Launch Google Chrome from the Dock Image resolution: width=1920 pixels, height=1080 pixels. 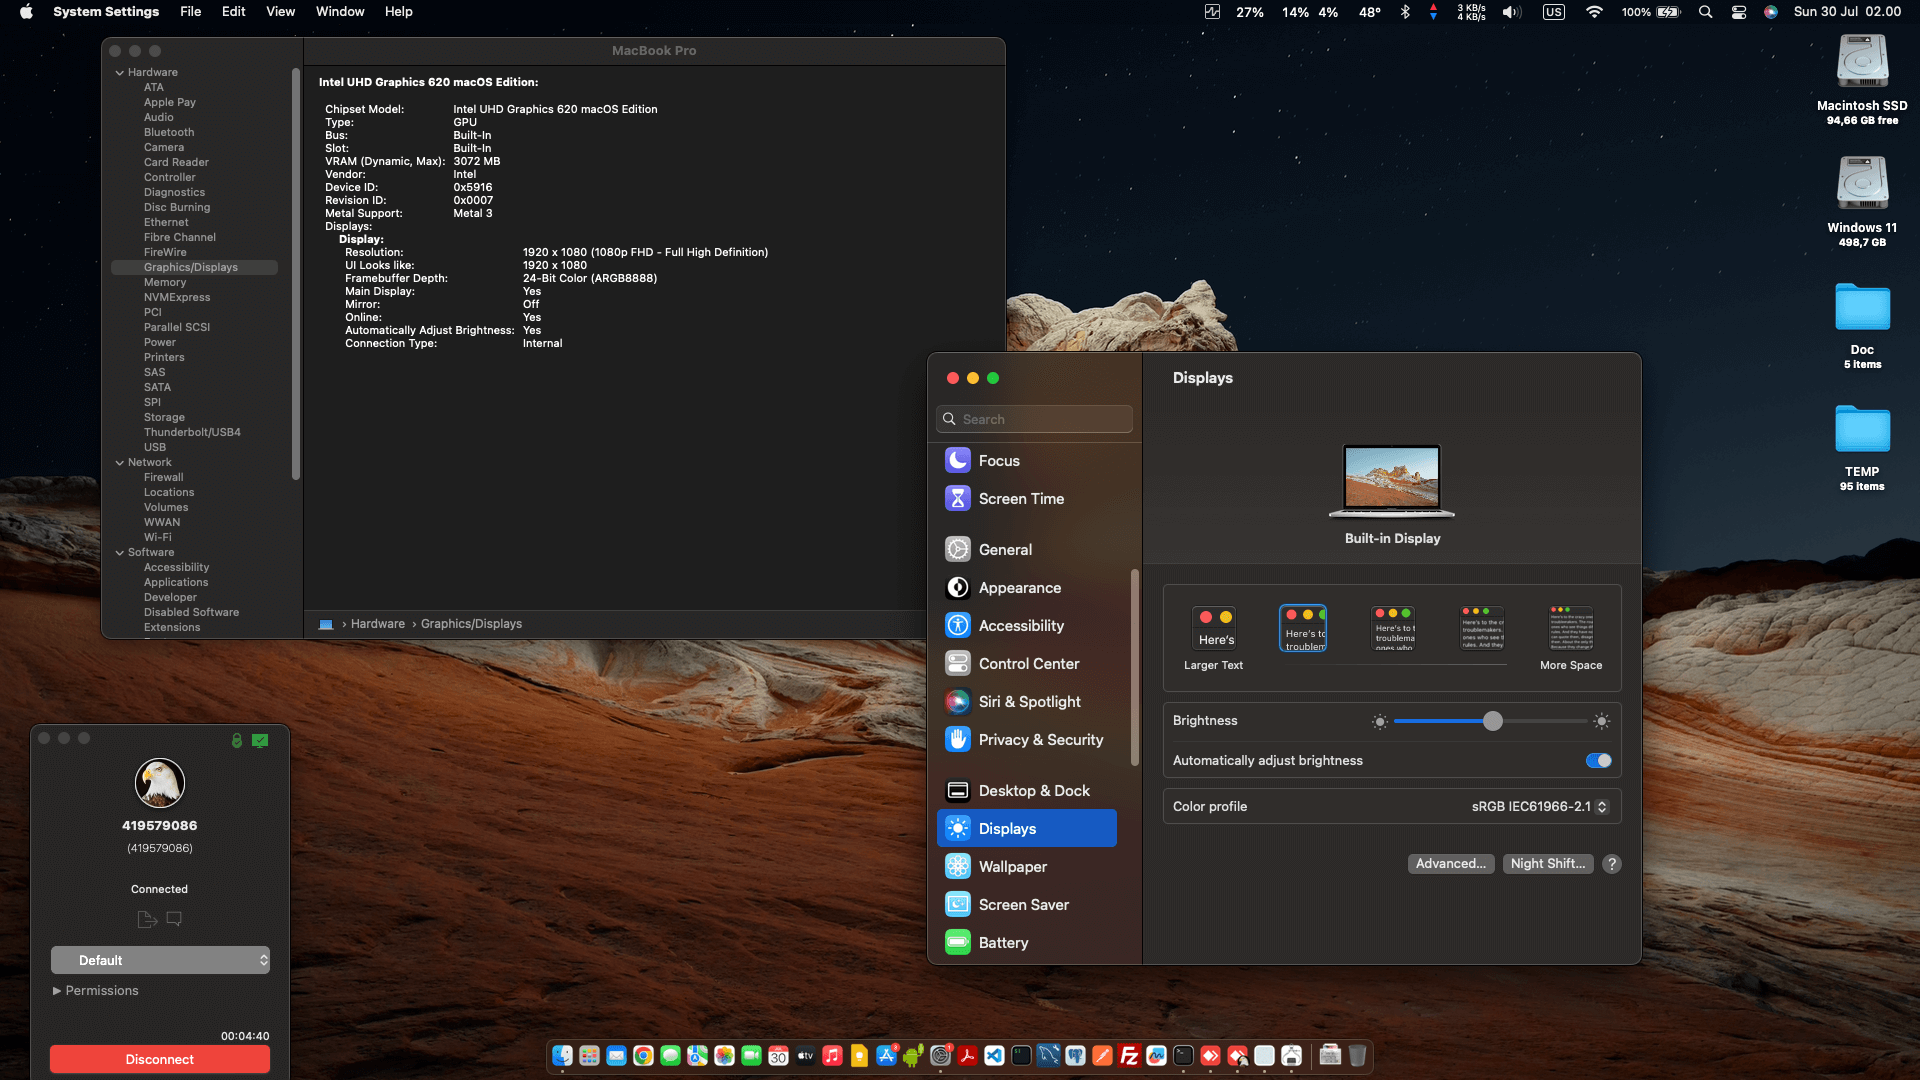643,1056
